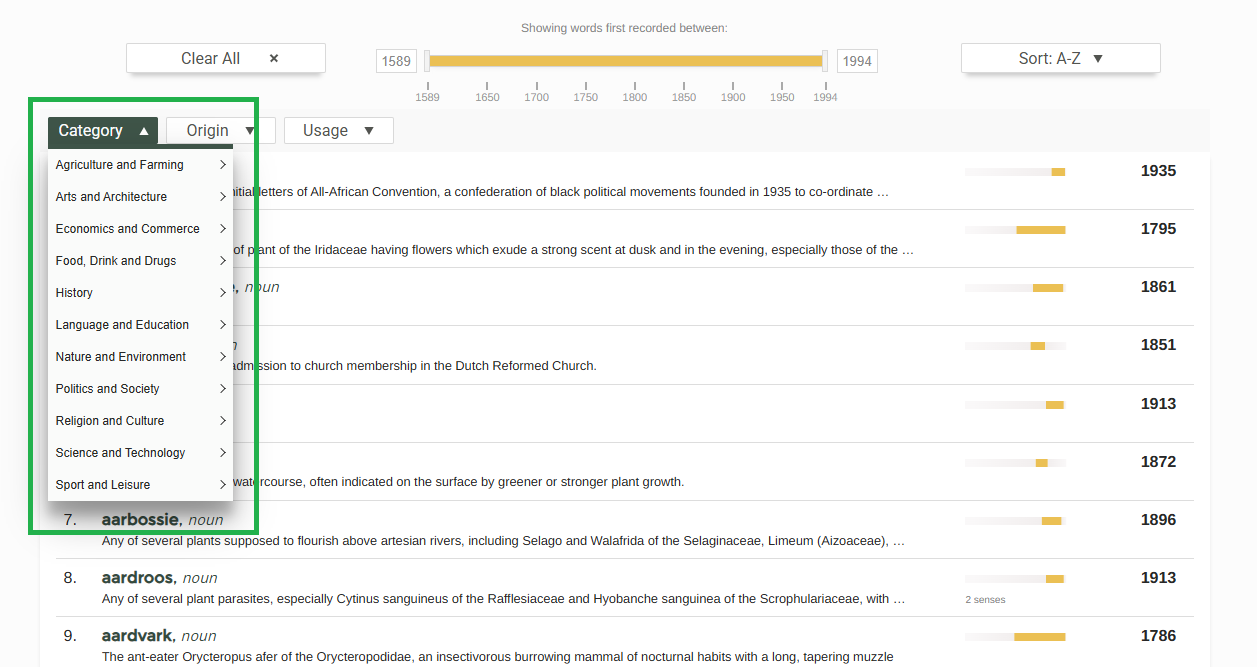Pick Language and Education category
Viewport: 1257px width, 667px height.
click(122, 325)
